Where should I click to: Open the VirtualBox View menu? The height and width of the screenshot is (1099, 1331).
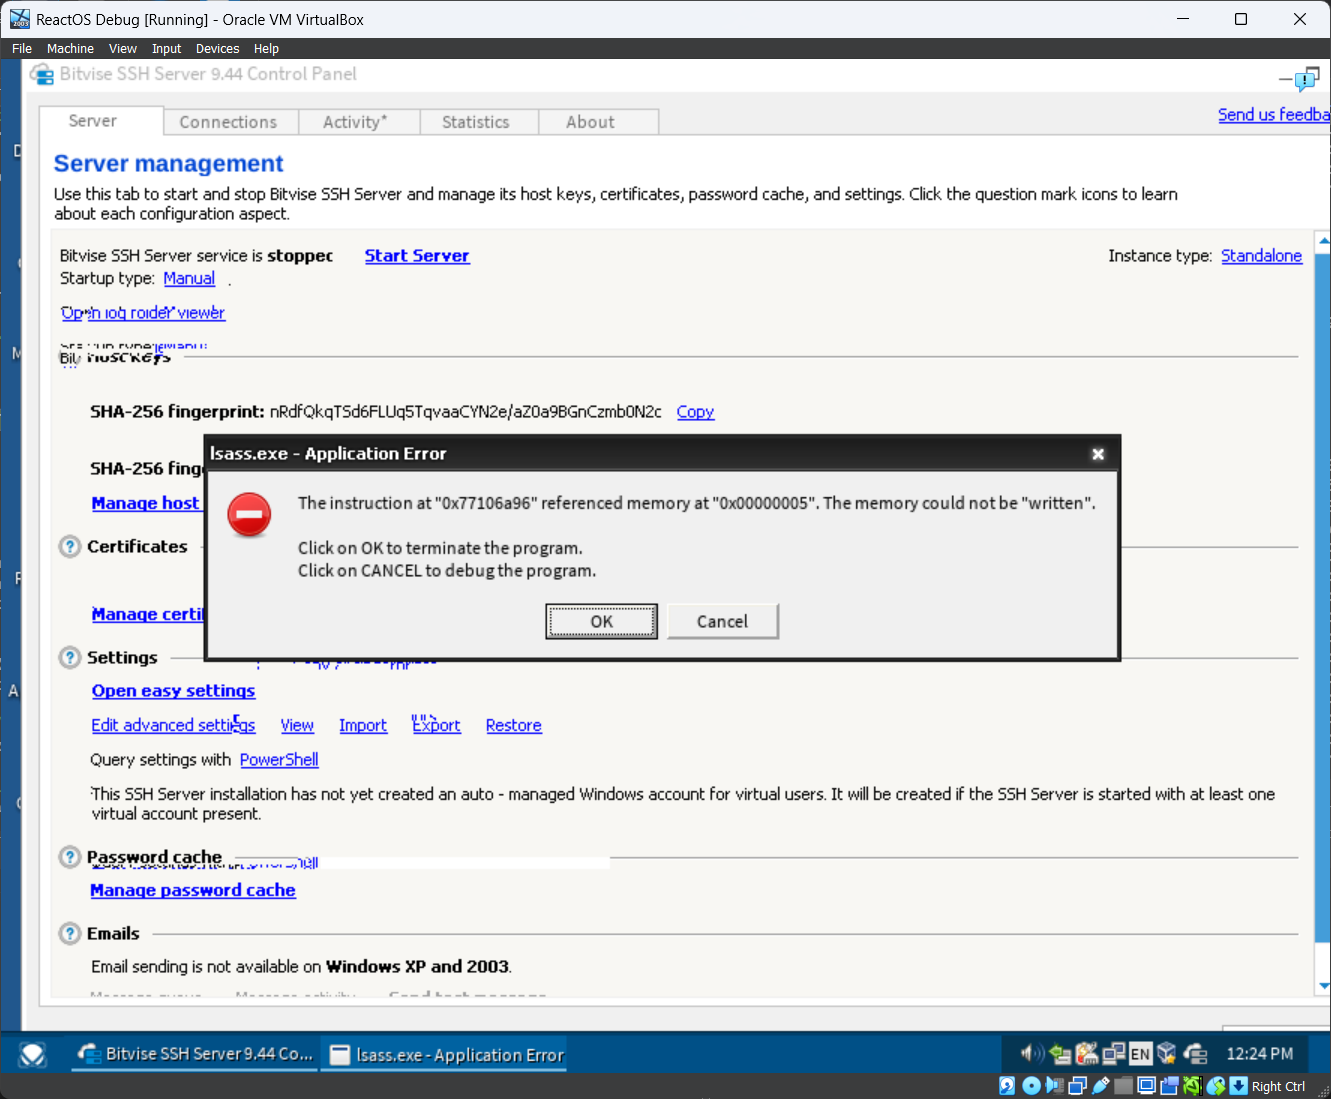coord(123,48)
